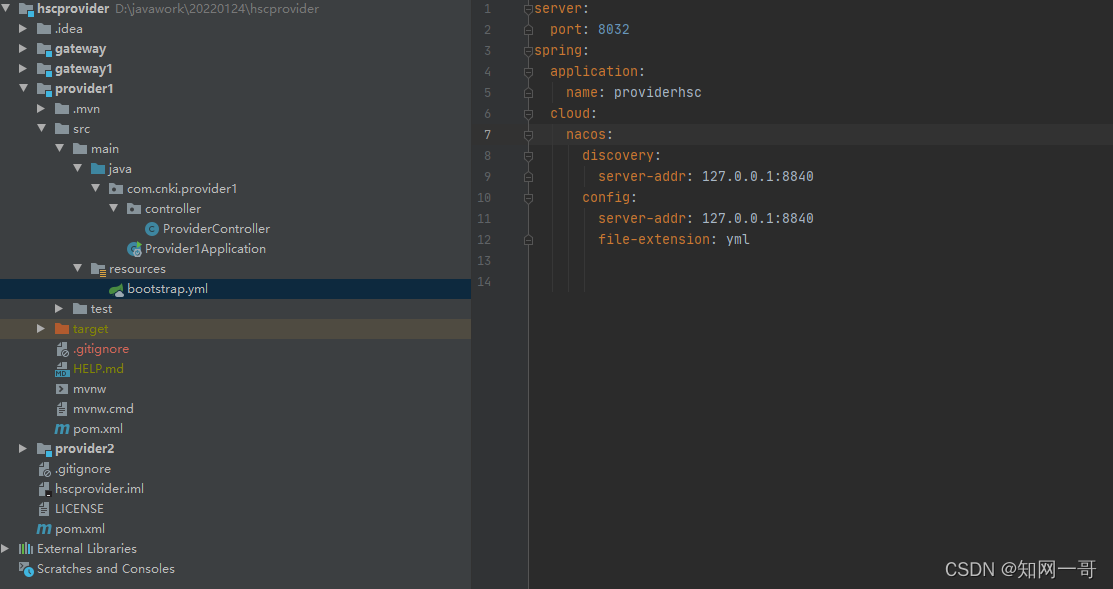The height and width of the screenshot is (589, 1113).
Task: Click the provider1 module folder icon
Action: point(44,89)
